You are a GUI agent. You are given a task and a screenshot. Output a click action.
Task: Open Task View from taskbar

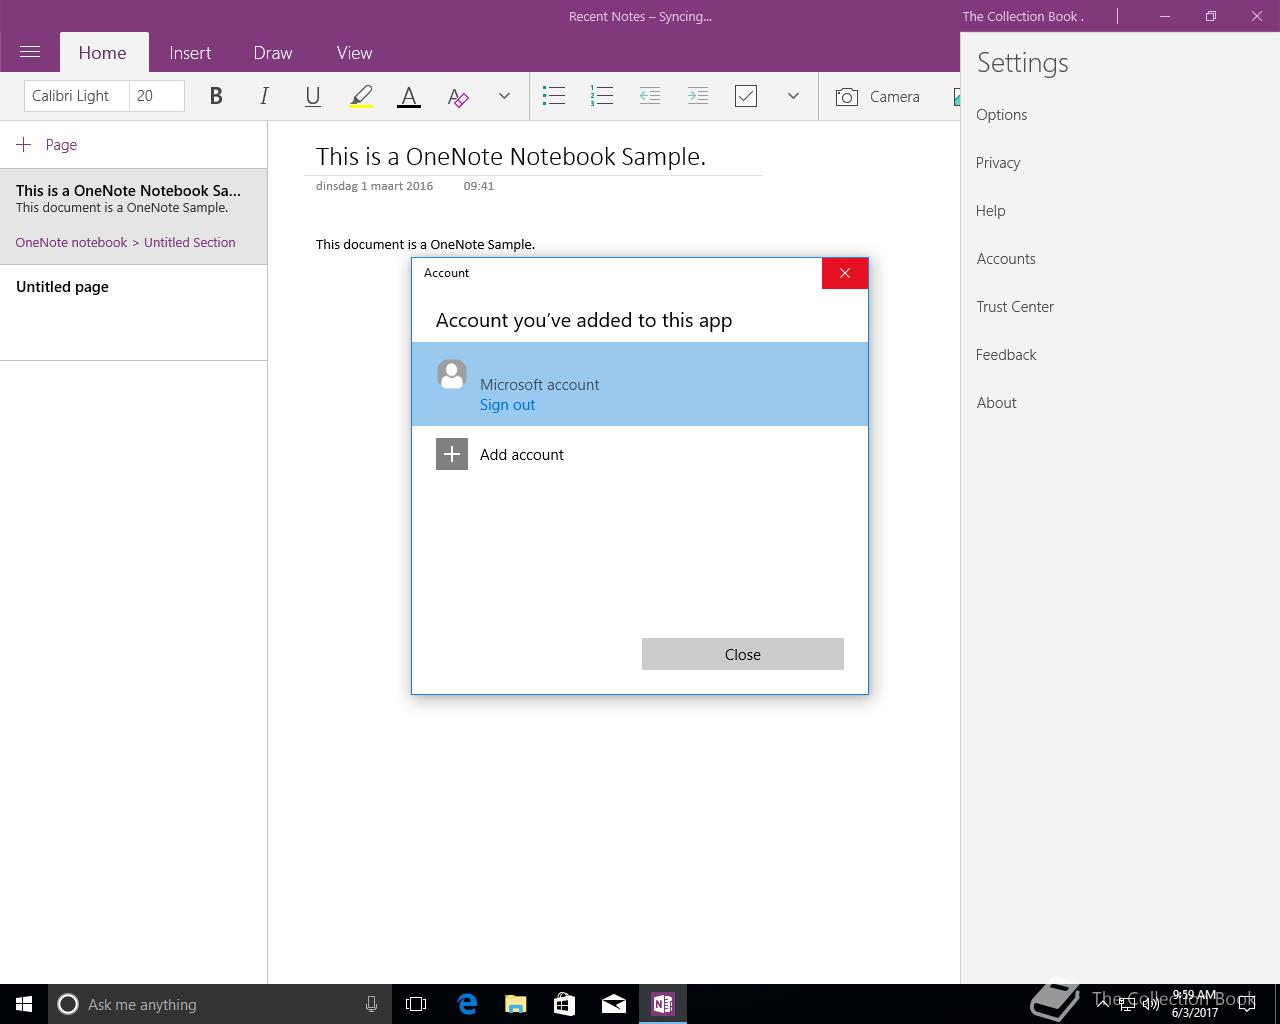(416, 1004)
